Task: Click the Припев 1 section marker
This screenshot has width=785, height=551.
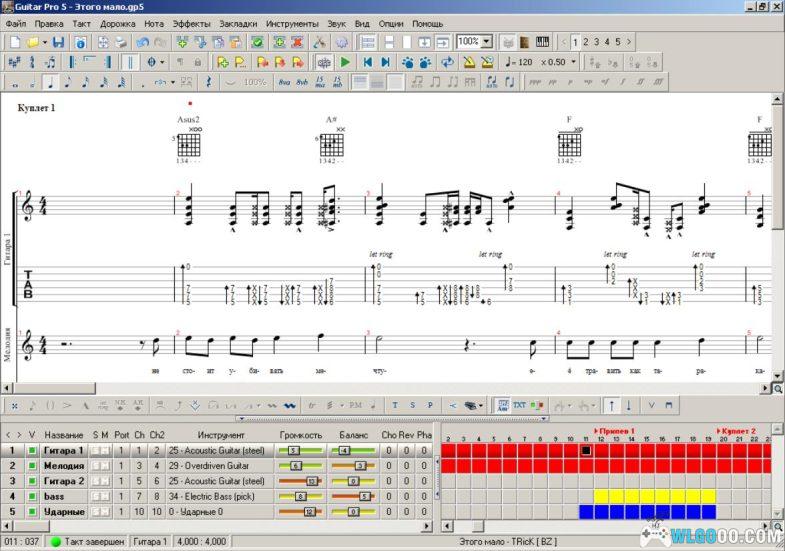Action: [615, 430]
